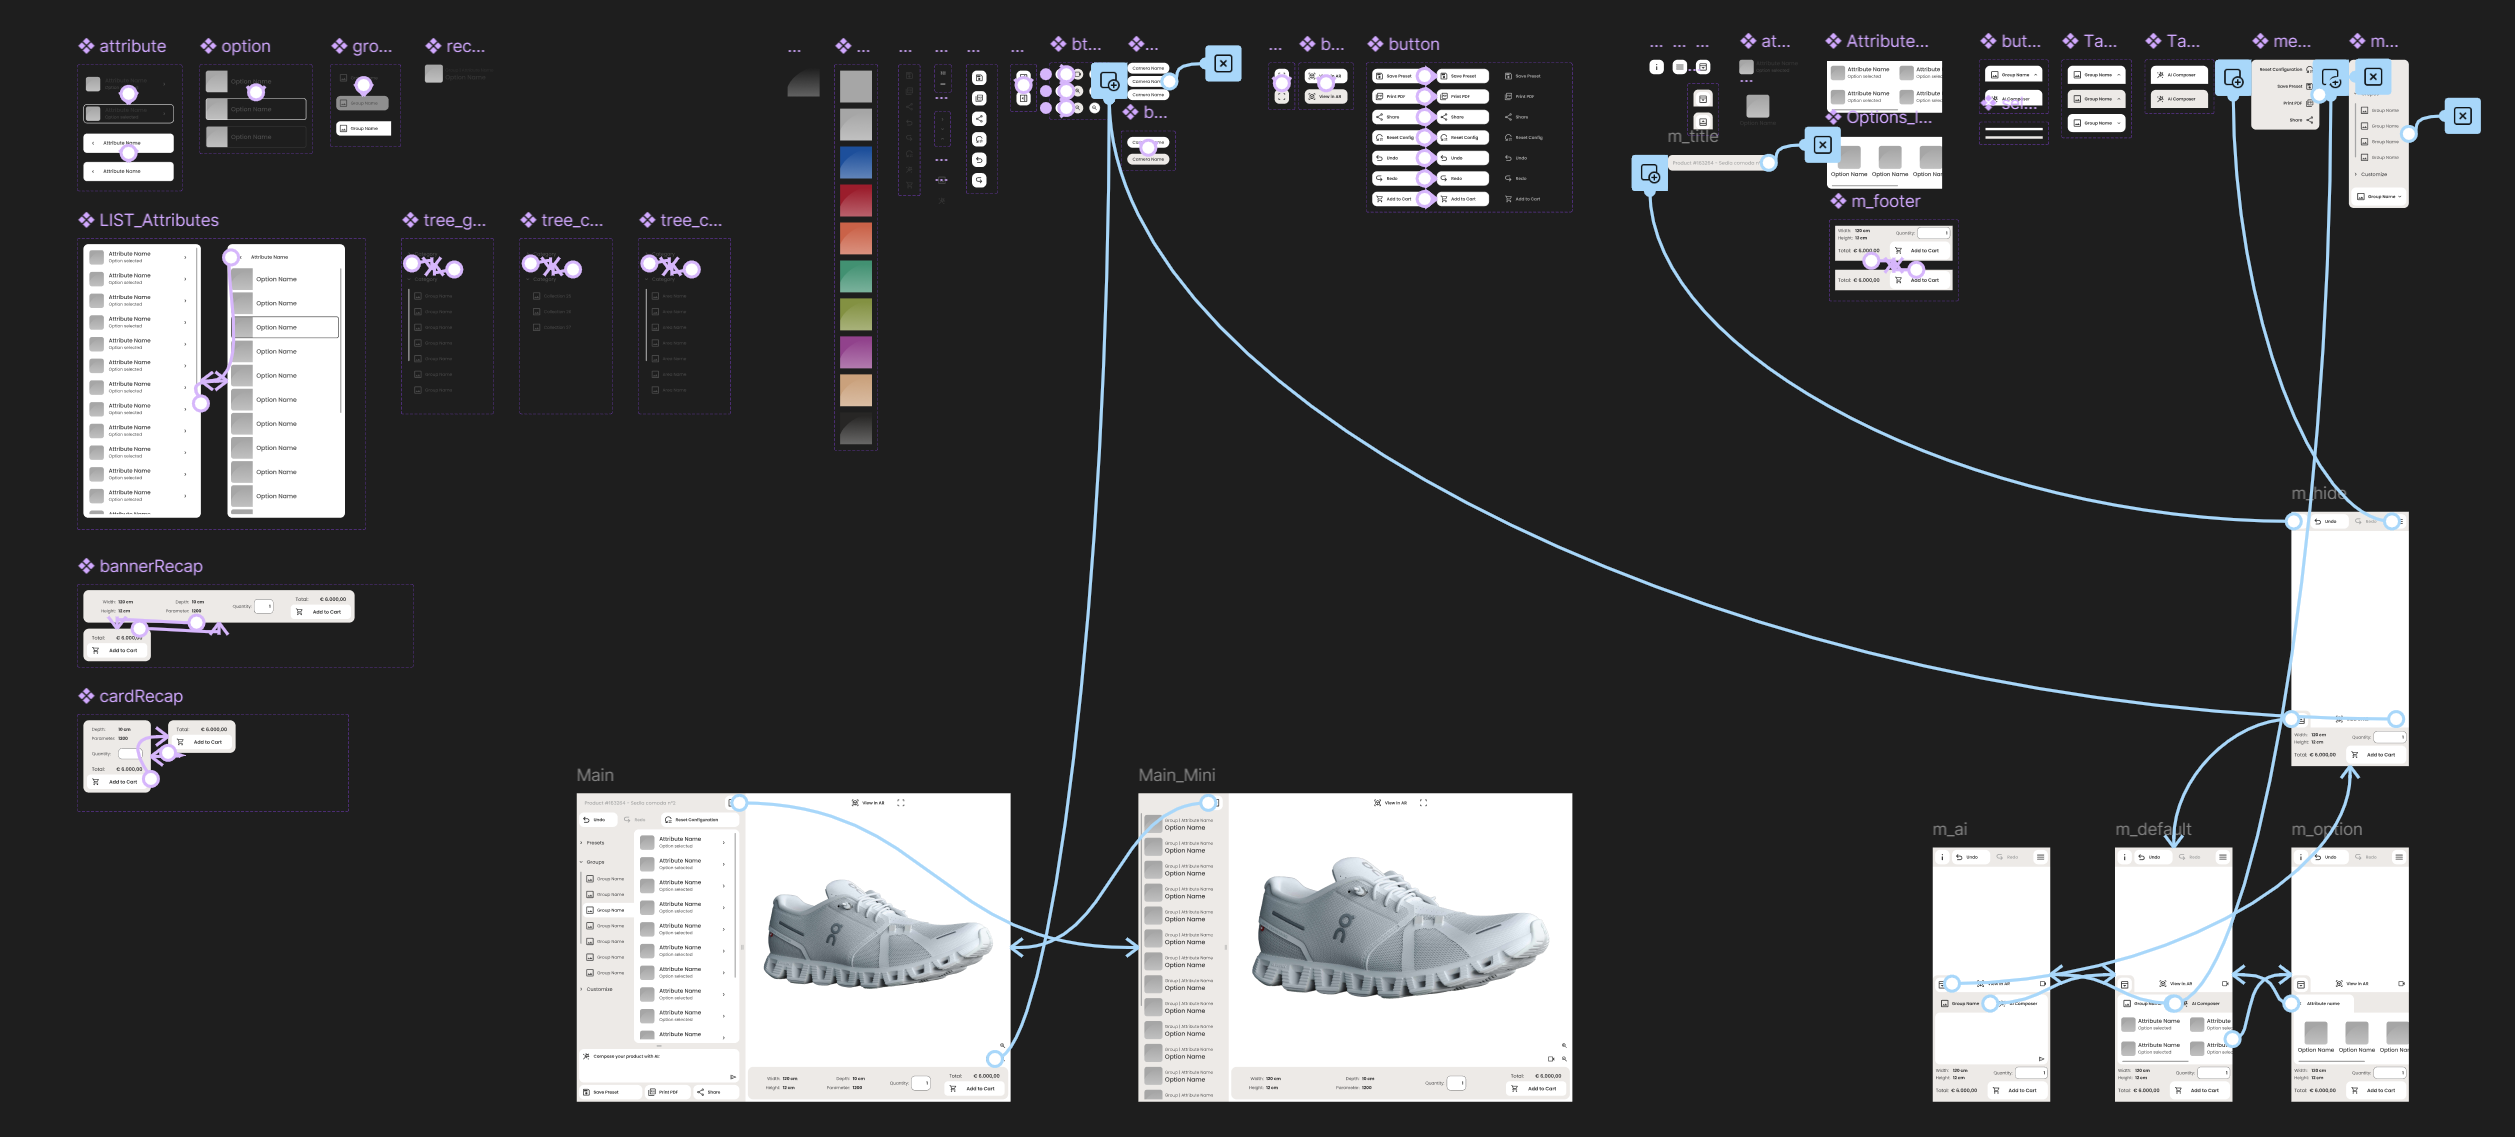Click the standalone undo icon button
Viewport: 2515px width, 1137px height.
[x=979, y=160]
